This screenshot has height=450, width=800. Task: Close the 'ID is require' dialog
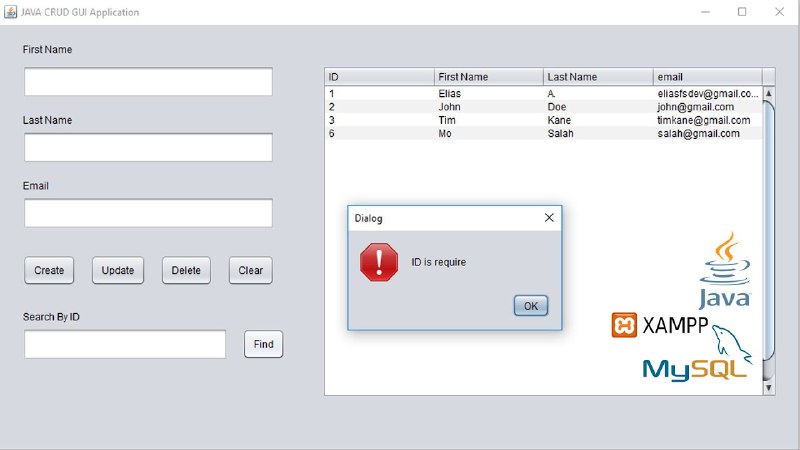(x=549, y=218)
